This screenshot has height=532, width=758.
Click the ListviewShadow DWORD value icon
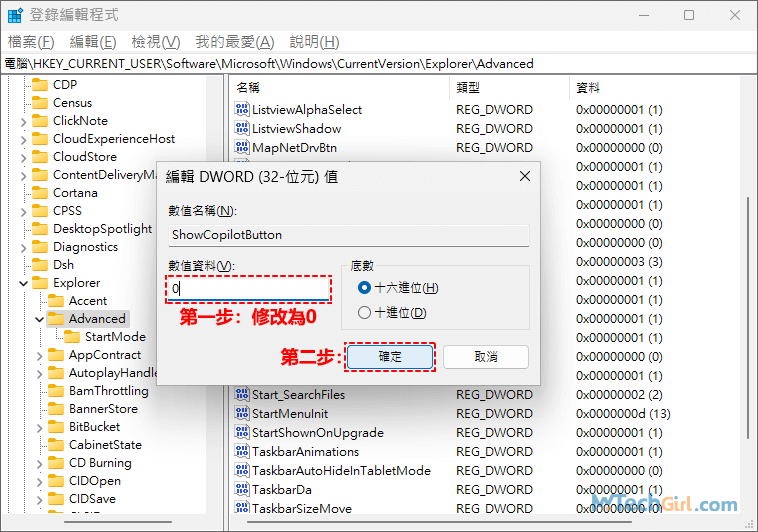click(x=242, y=128)
